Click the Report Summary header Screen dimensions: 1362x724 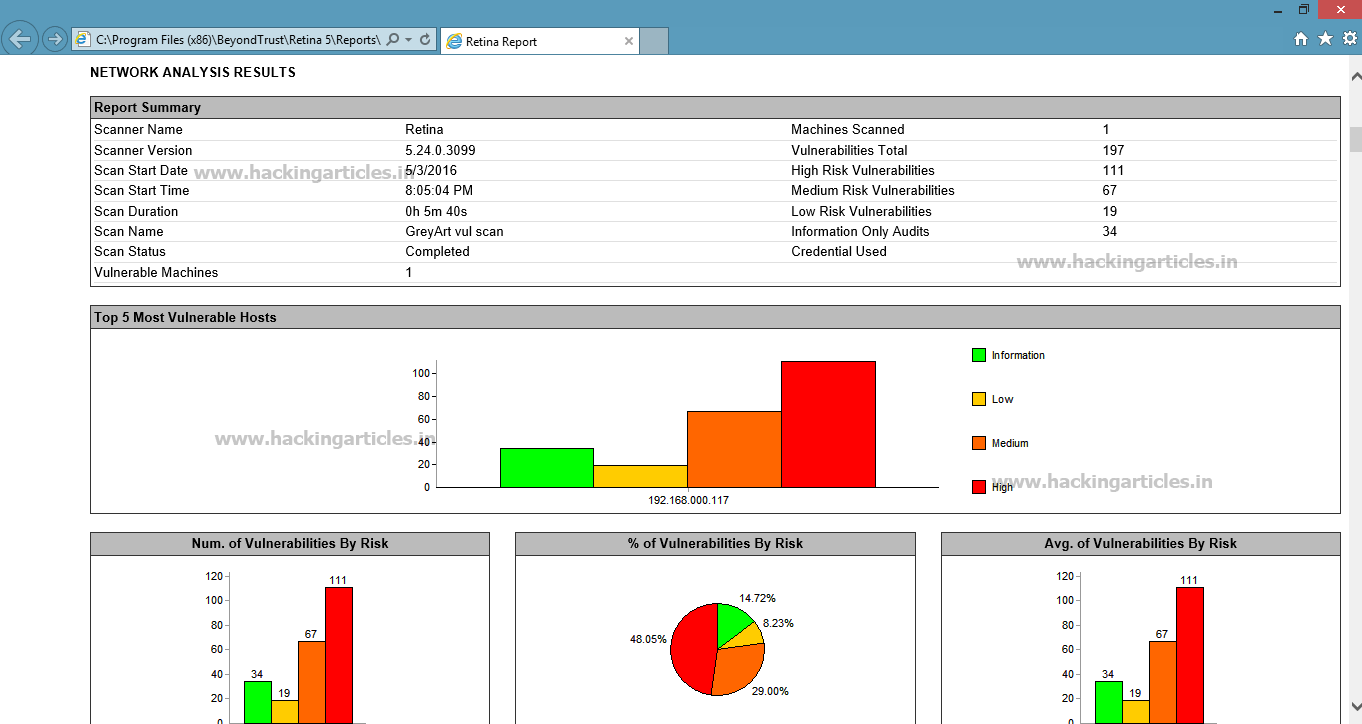tap(715, 108)
